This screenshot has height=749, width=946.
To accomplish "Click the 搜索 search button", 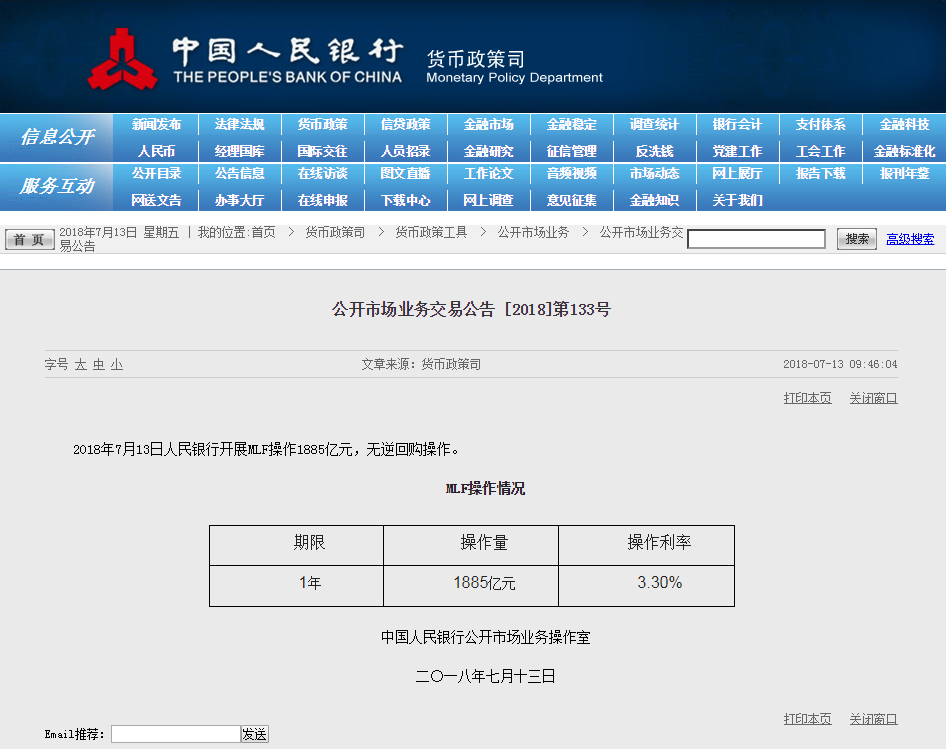I will [856, 239].
